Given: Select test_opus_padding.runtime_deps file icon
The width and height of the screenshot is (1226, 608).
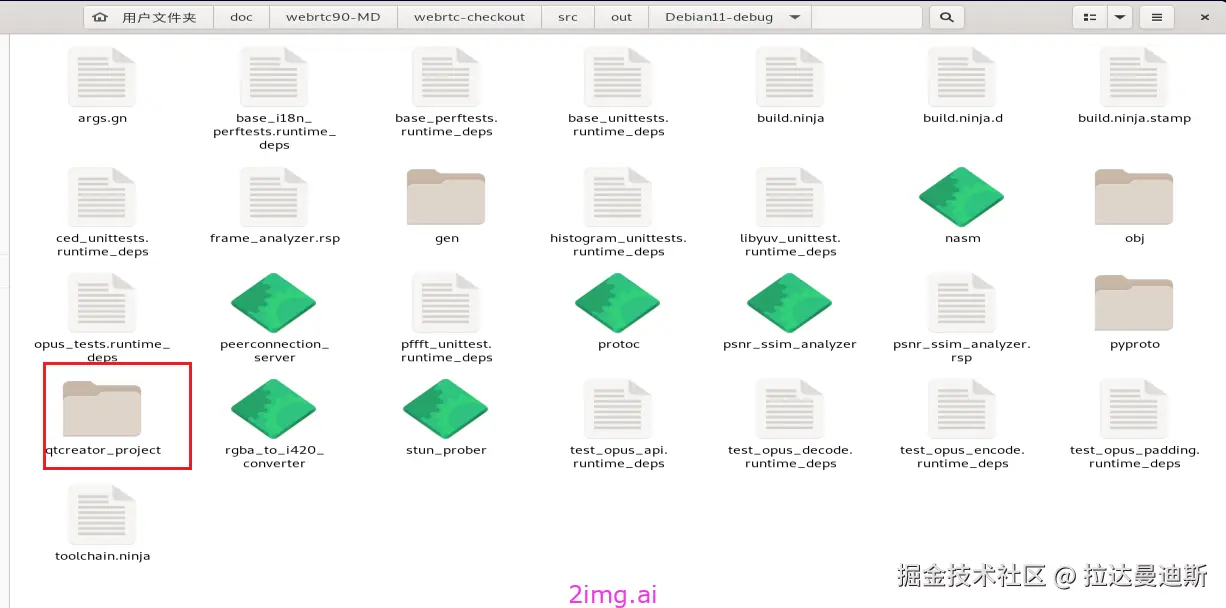Looking at the screenshot, I should tap(1134, 410).
